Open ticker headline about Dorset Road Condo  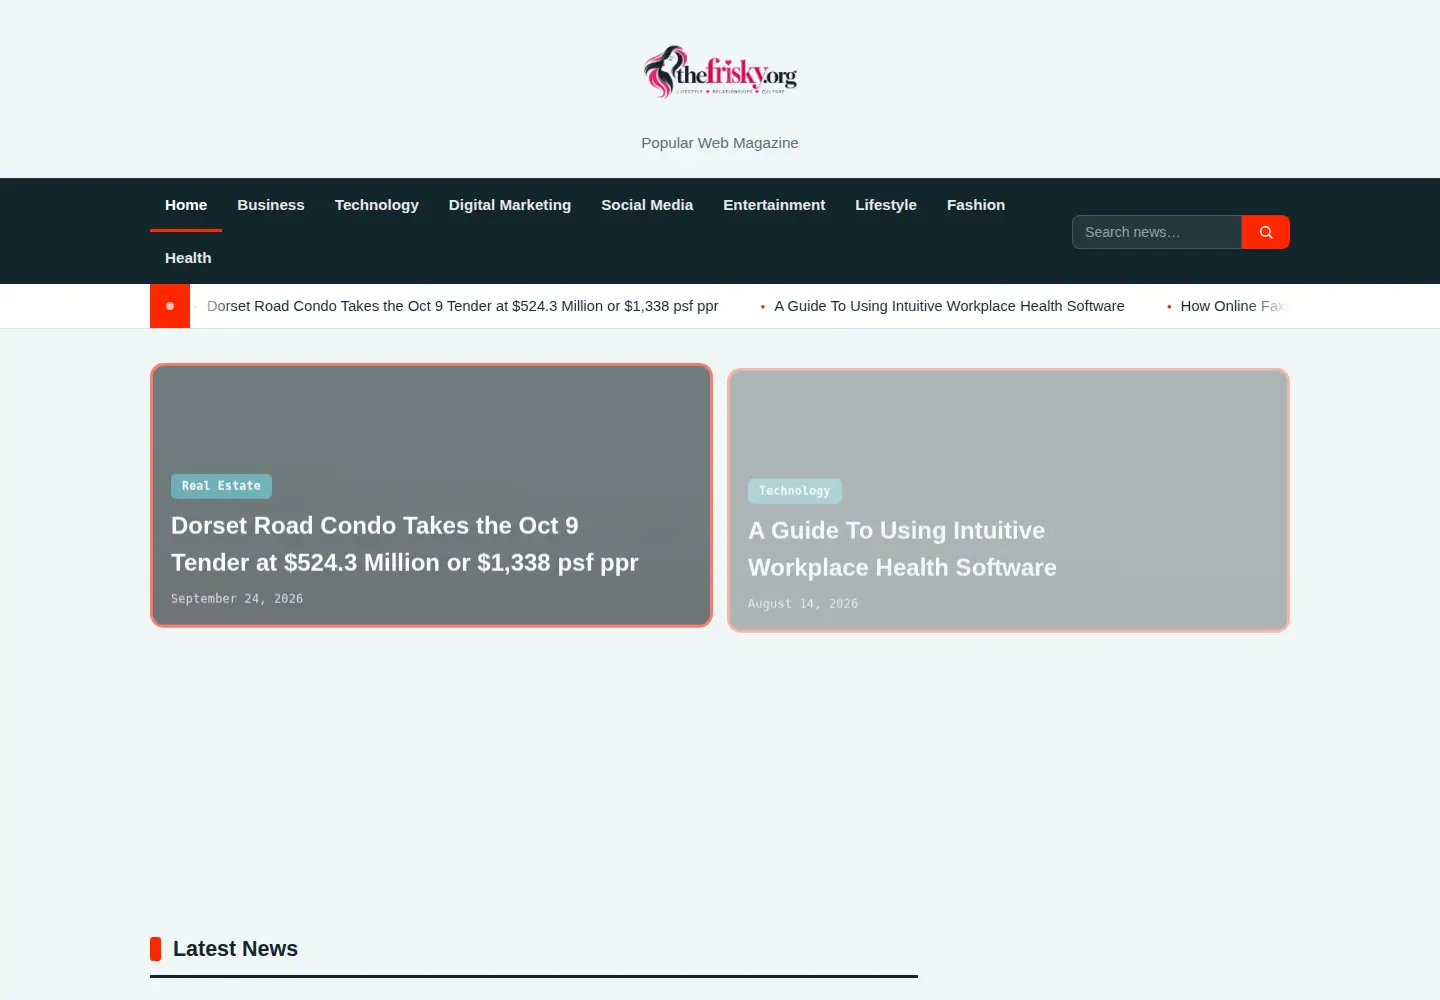463,306
